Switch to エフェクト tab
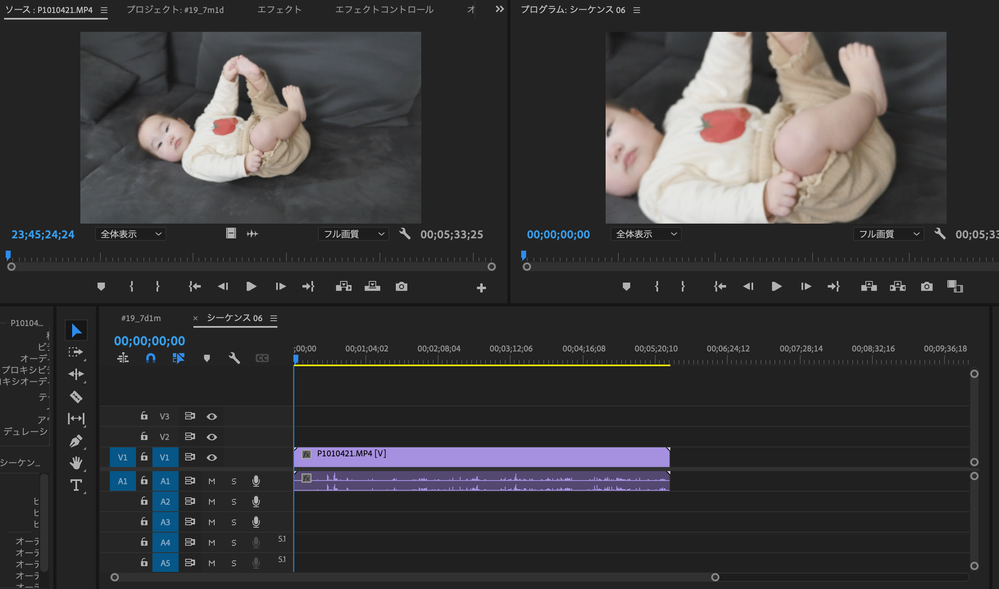The height and width of the screenshot is (589, 999). coord(279,10)
